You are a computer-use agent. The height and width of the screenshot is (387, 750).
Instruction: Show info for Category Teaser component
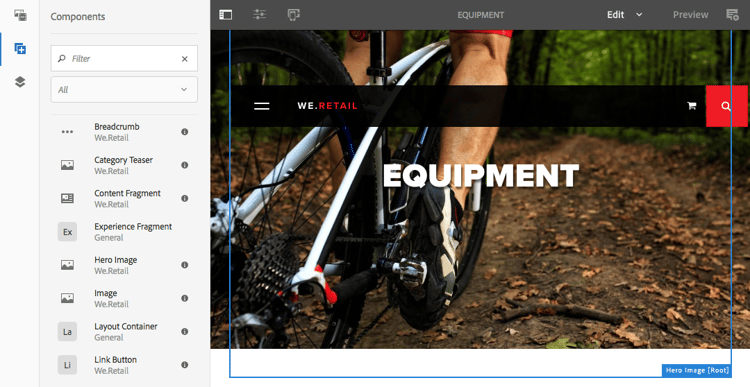[x=185, y=165]
